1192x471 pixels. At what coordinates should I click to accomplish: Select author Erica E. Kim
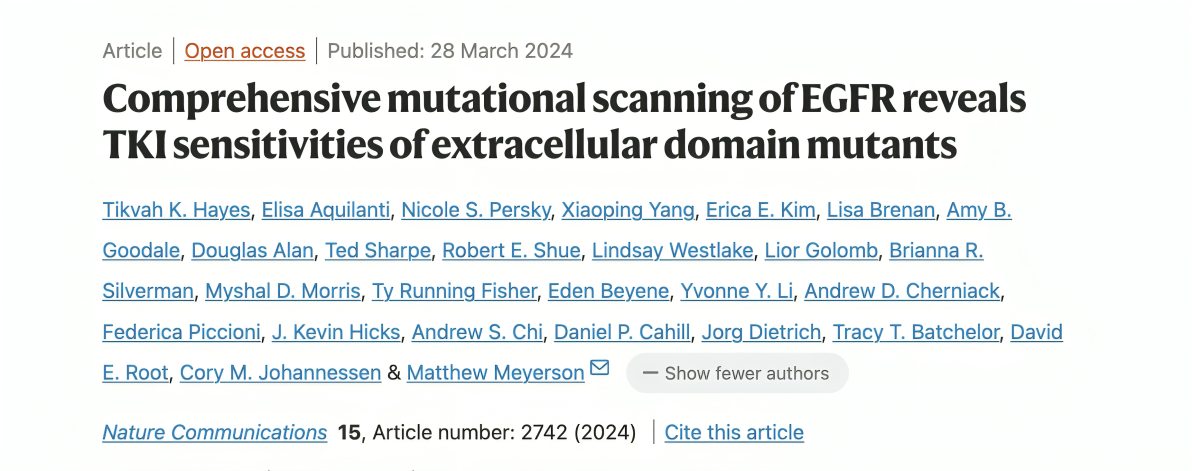click(760, 210)
